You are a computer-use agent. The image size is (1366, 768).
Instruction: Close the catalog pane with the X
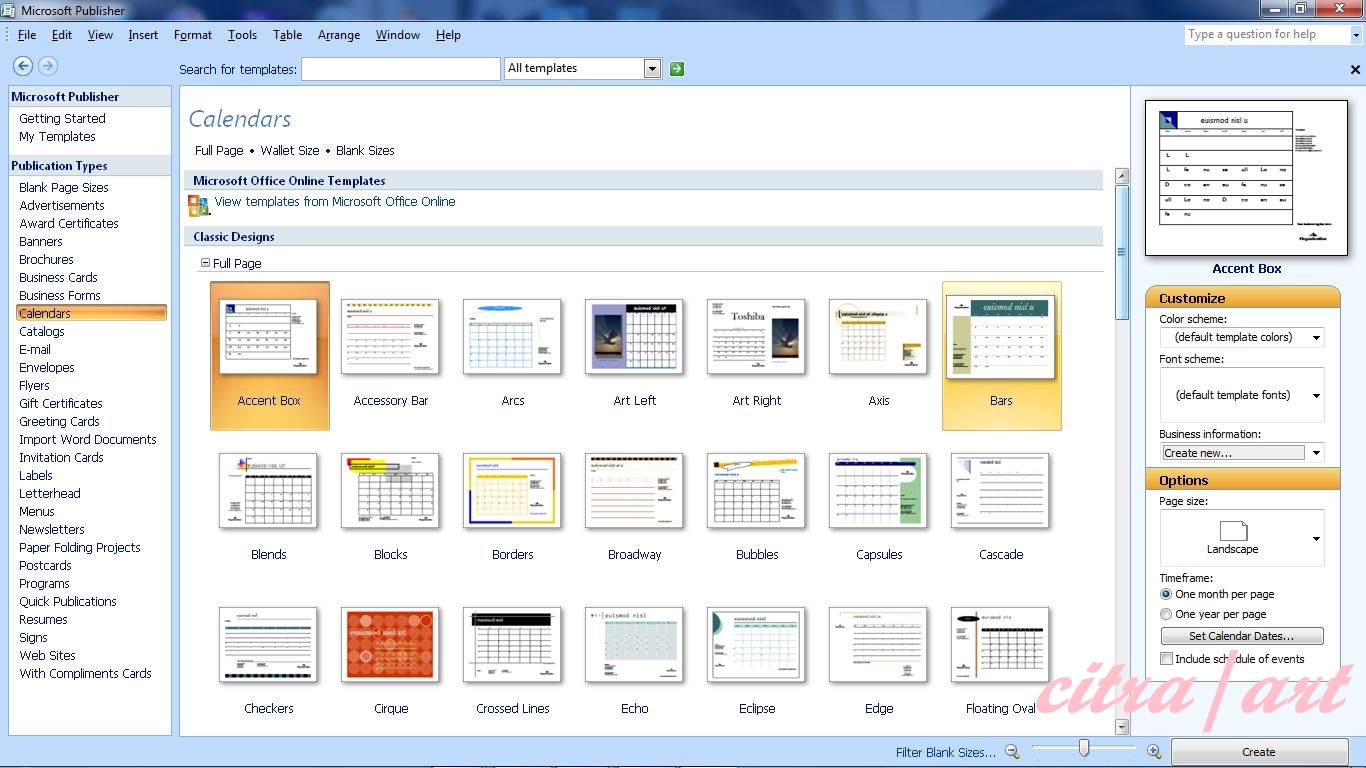tap(1355, 70)
